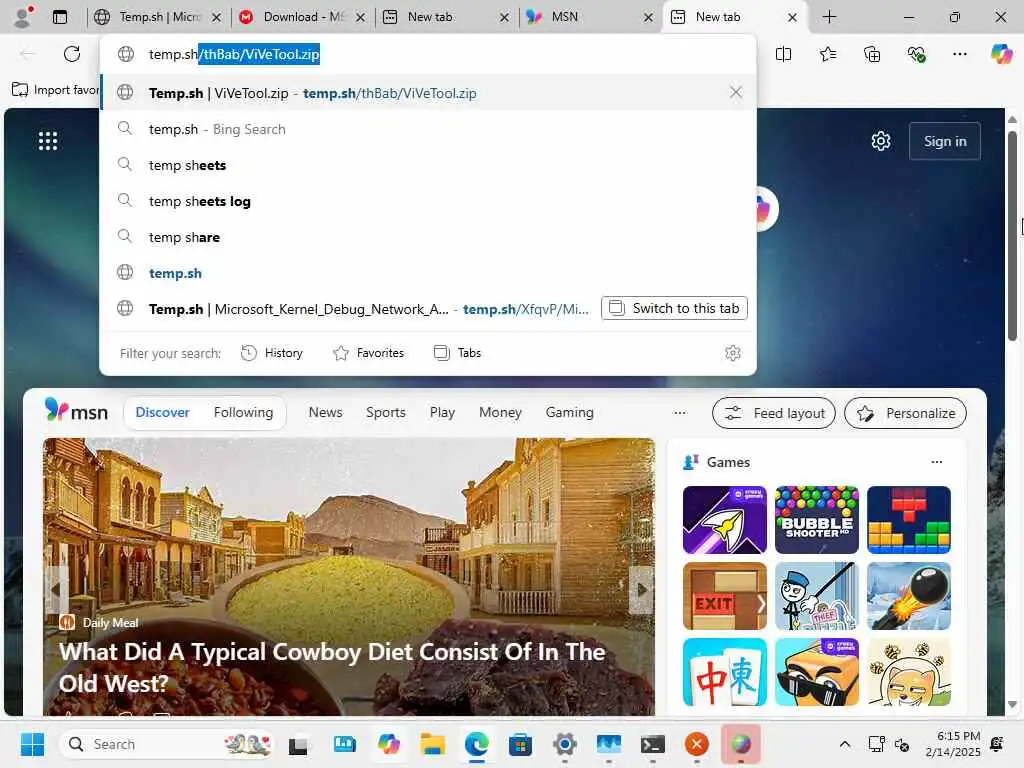Image resolution: width=1024 pixels, height=768 pixels.
Task: Open Microsoft Store from the taskbar
Action: [x=520, y=744]
